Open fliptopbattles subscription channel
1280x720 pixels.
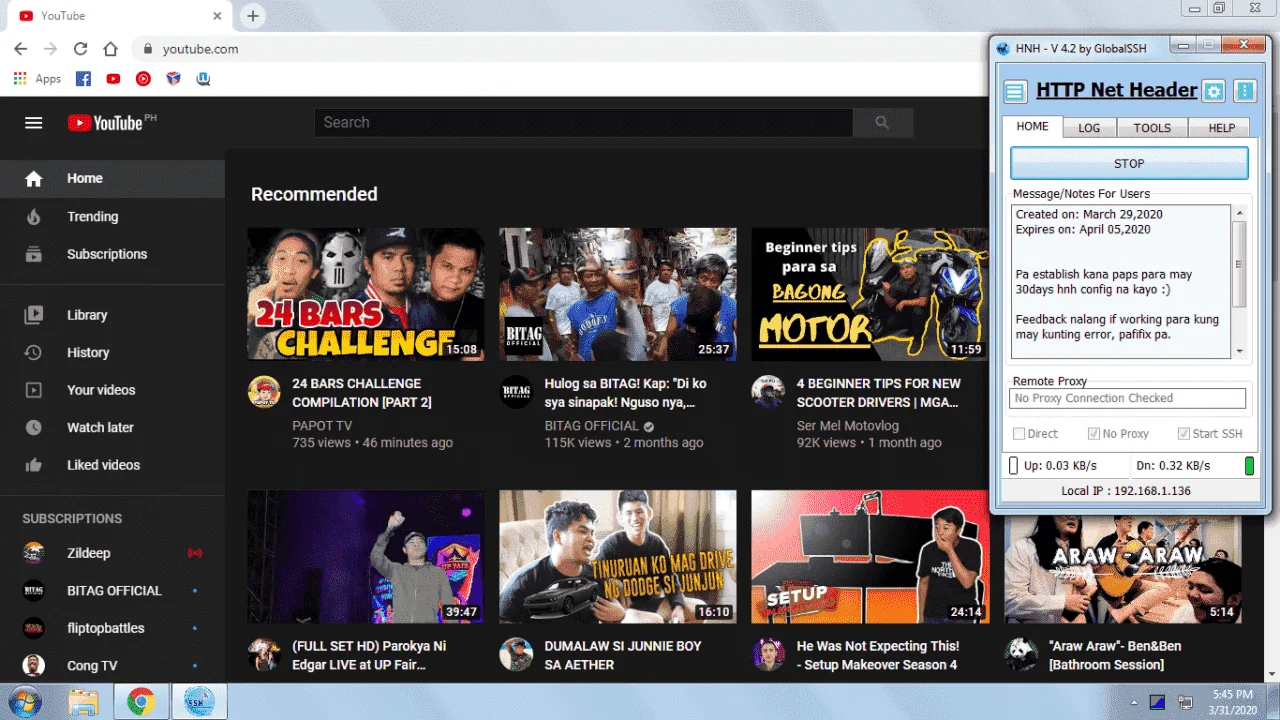coord(112,628)
